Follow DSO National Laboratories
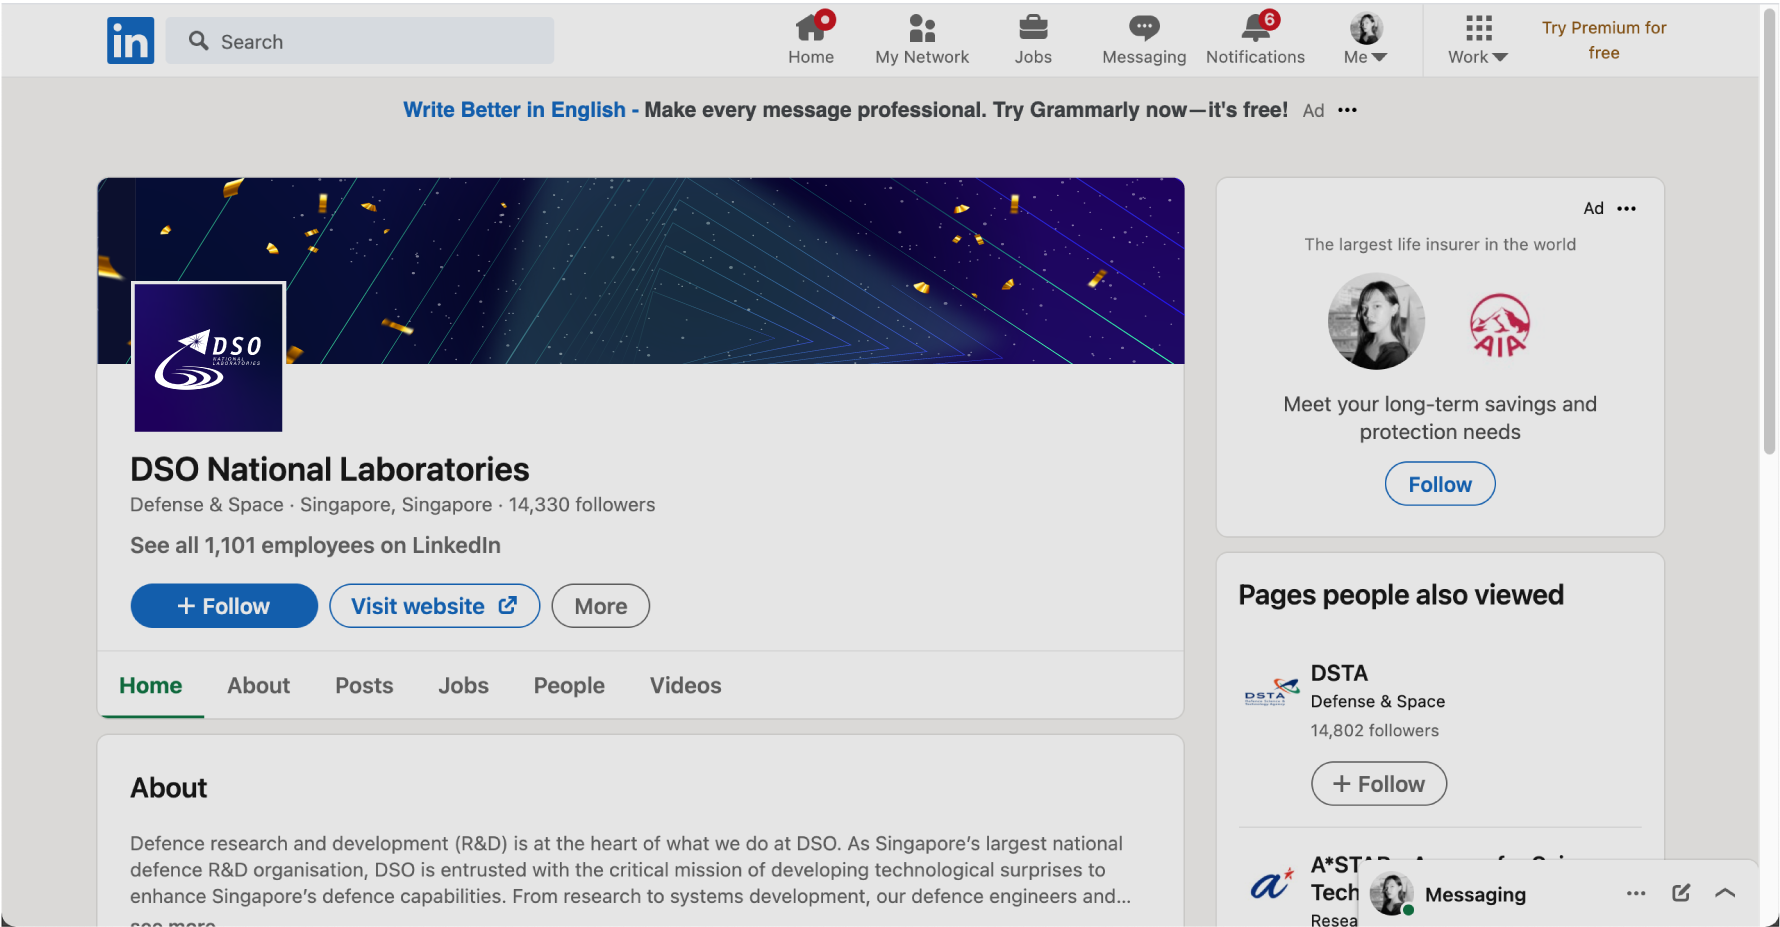This screenshot has height=927, width=1780. [x=224, y=606]
